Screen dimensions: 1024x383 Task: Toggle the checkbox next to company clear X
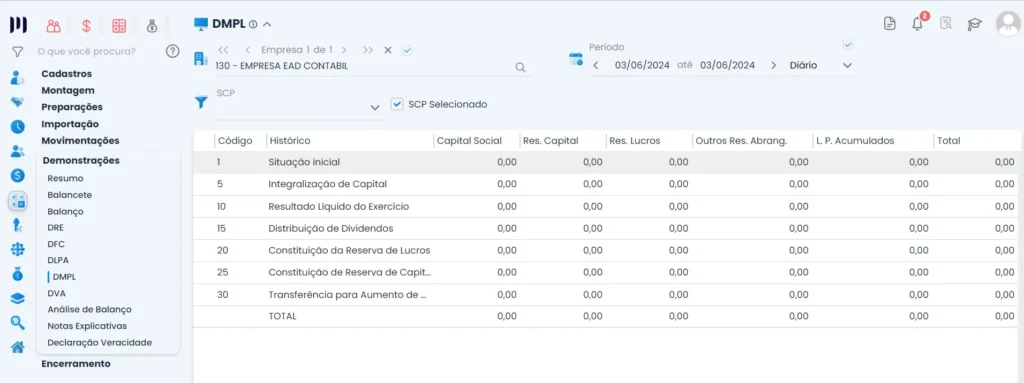[x=408, y=50]
